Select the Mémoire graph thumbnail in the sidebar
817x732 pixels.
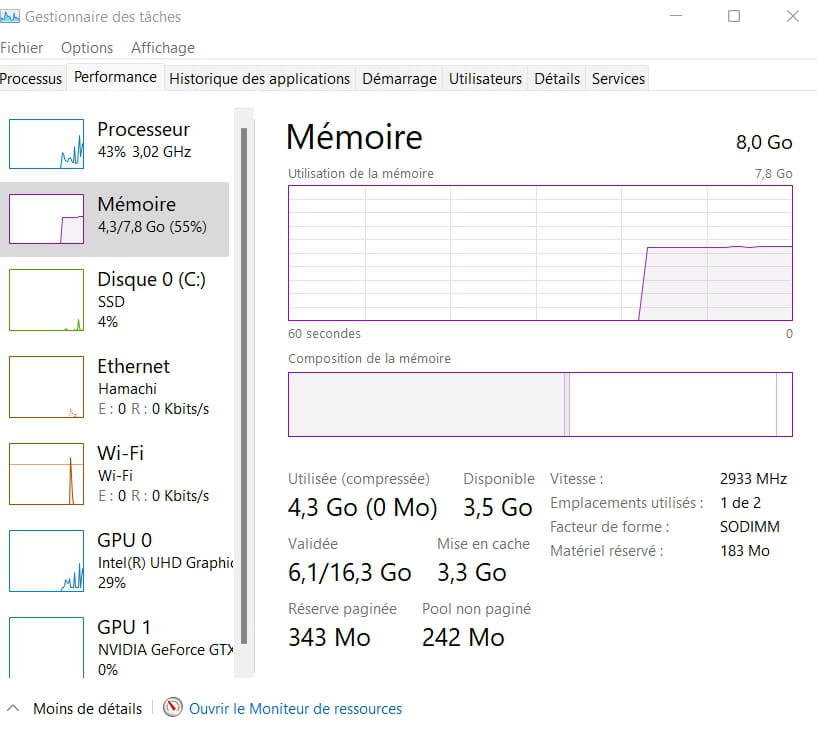46,219
